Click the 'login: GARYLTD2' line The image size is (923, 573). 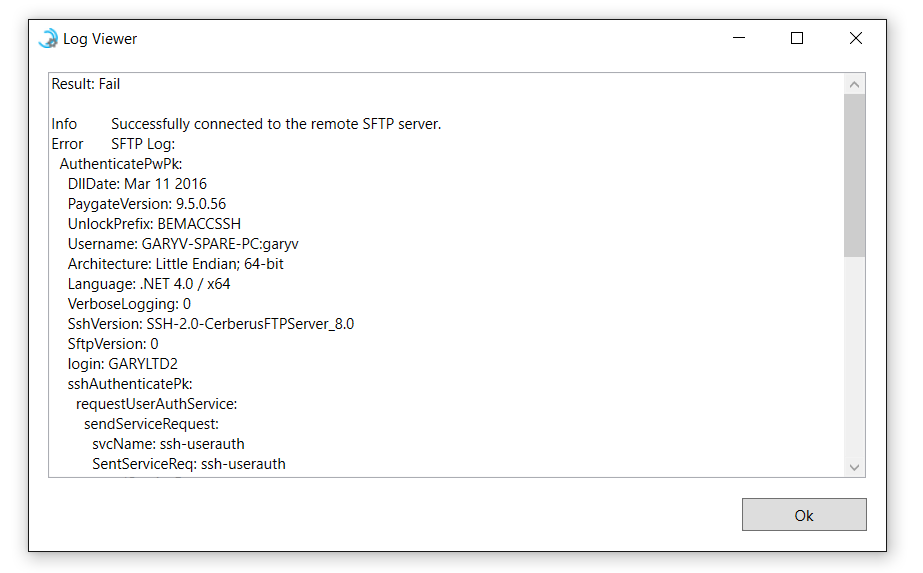pos(122,365)
